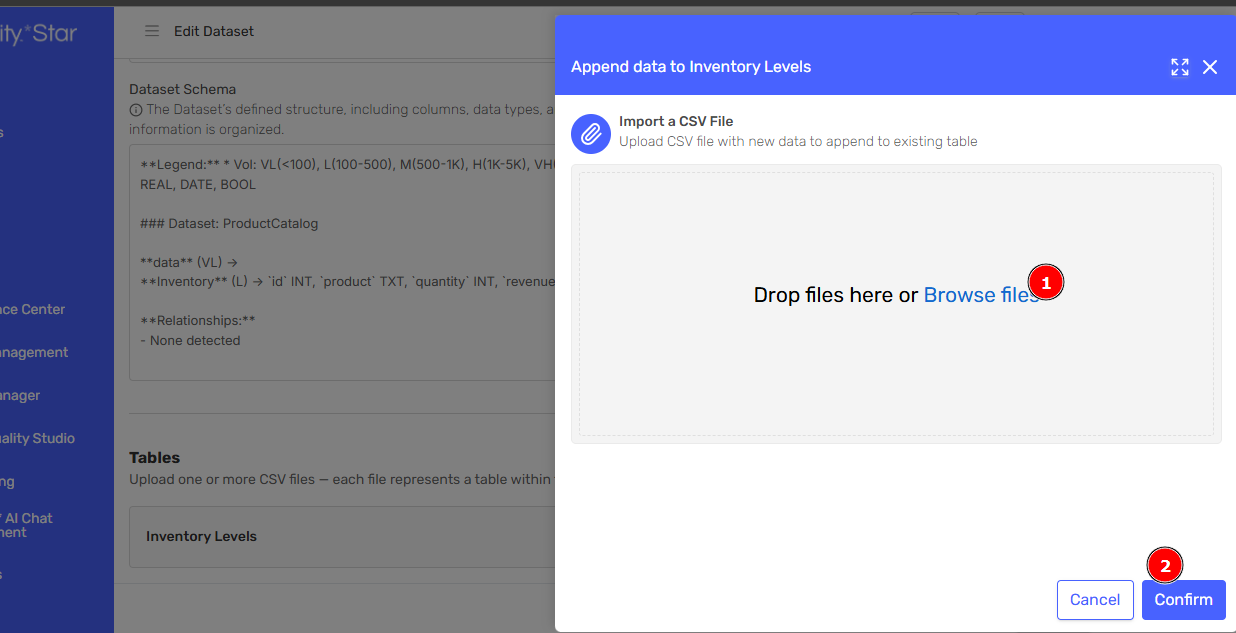Click the info icon next to Dataset Schema
1236x633 pixels.
(135, 111)
